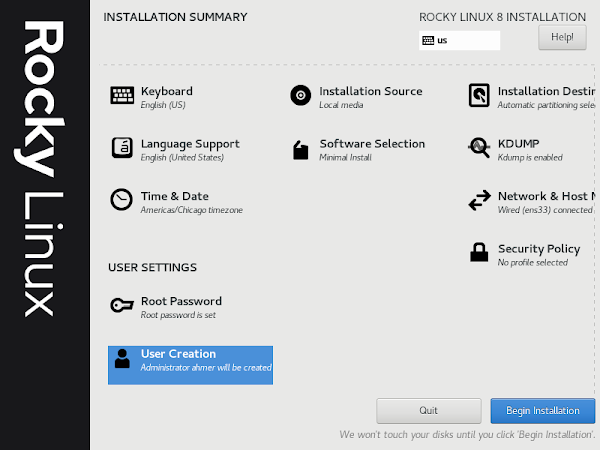The width and height of the screenshot is (600, 450).
Task: Click 'Wired (ens33) connected' text
Action: 545,210
